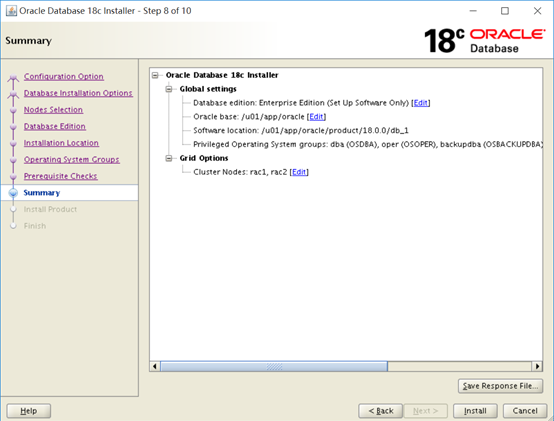Click the Summary step bullet icon
Screen dimensions: 554x421
[x=13, y=192]
